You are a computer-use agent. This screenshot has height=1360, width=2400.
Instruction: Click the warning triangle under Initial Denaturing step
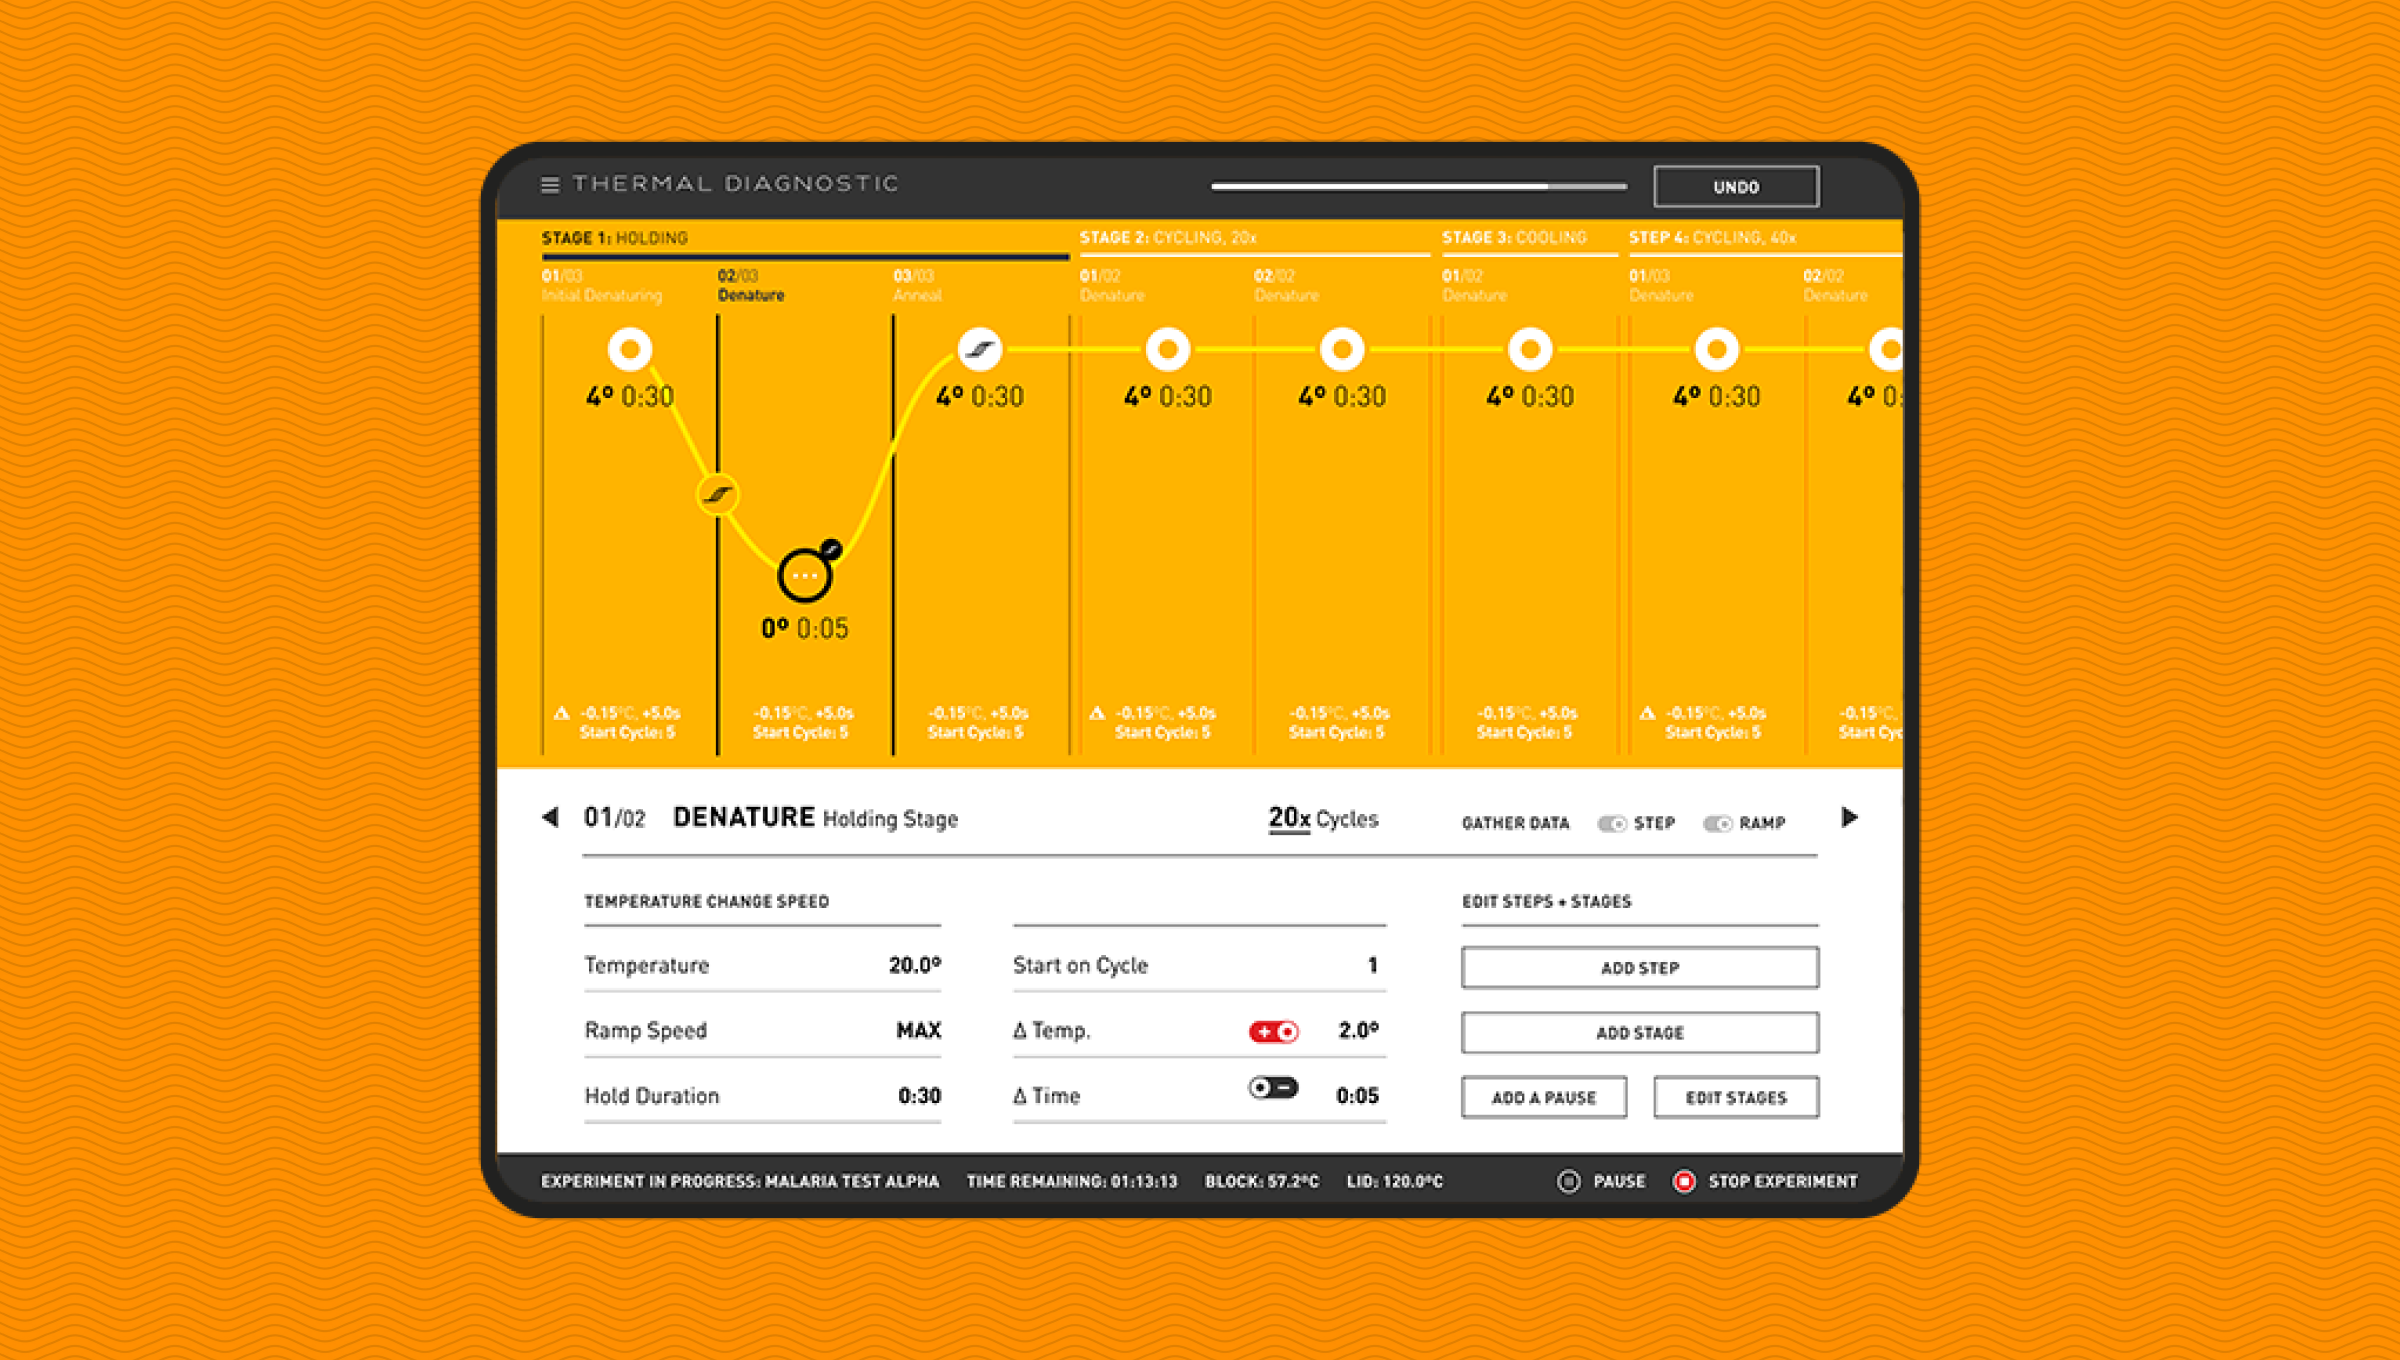[x=562, y=713]
